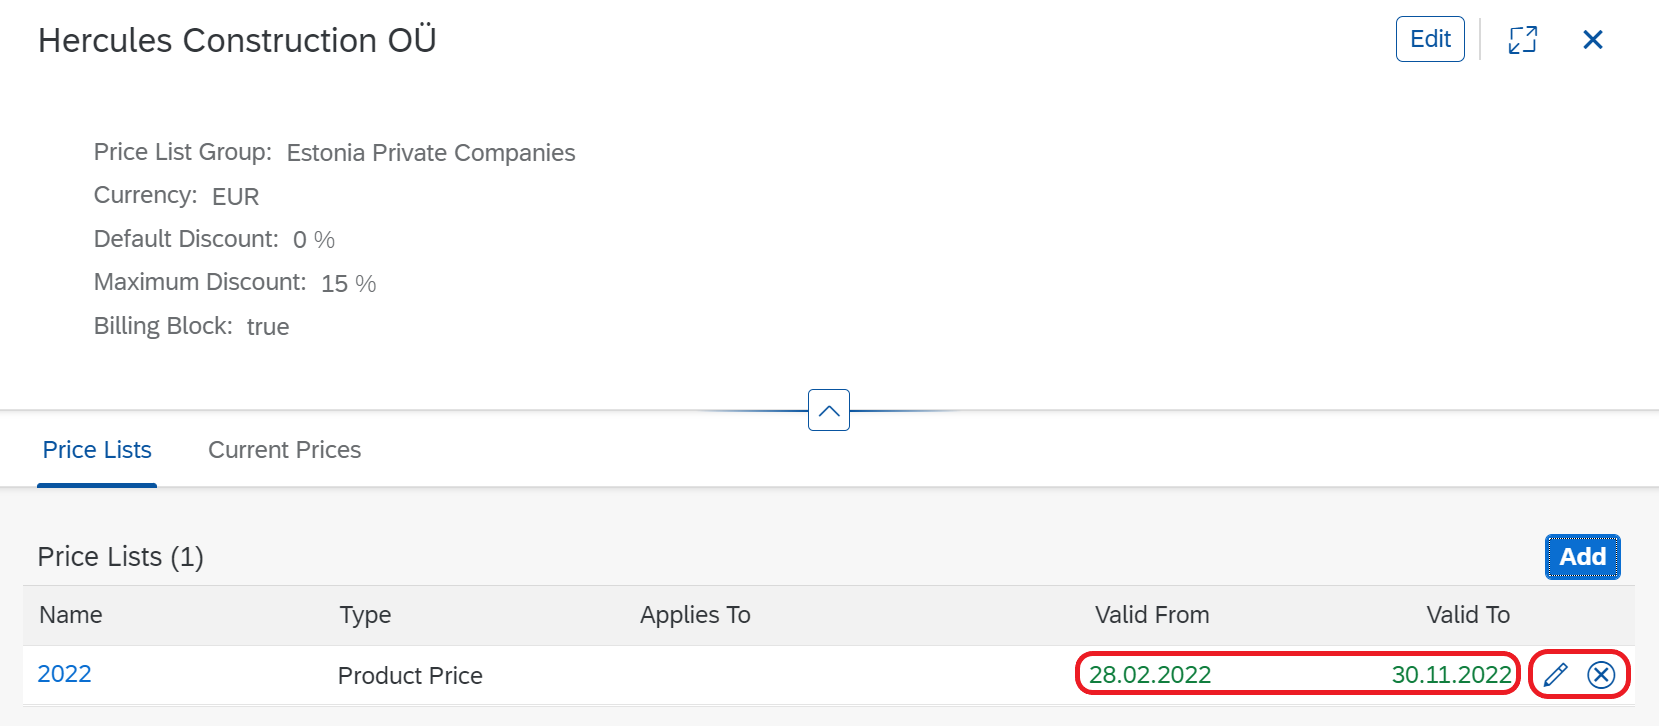Click the Edit button in the header

click(x=1430, y=39)
